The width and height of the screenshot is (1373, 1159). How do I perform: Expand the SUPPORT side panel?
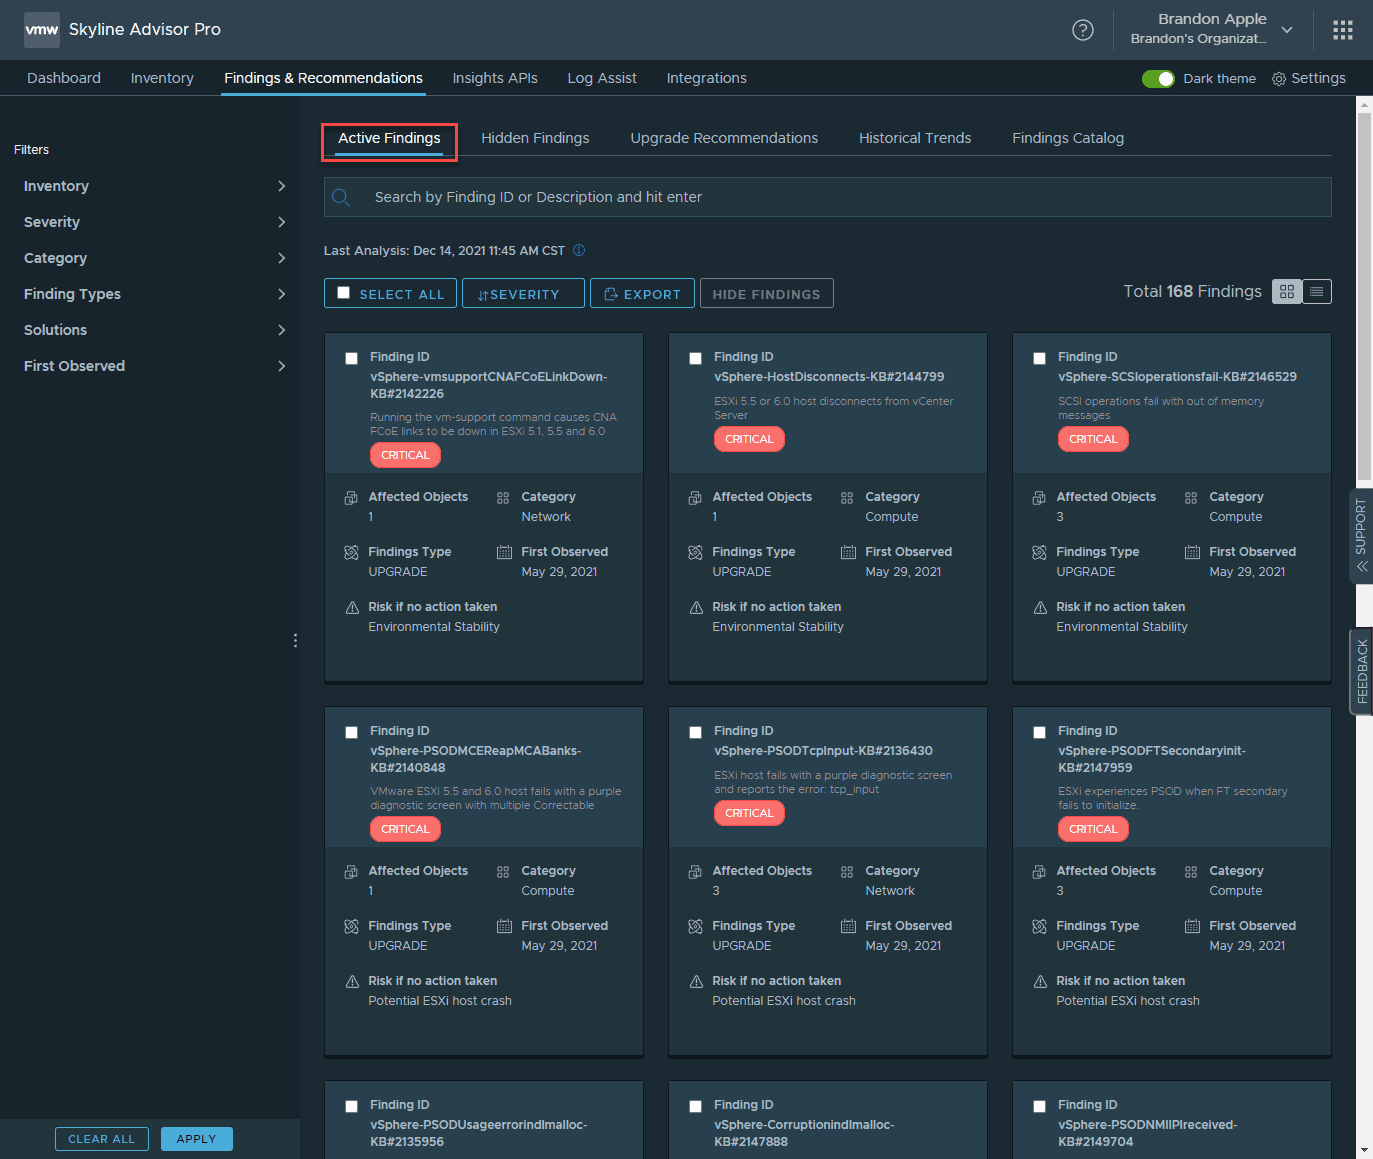(x=1361, y=536)
